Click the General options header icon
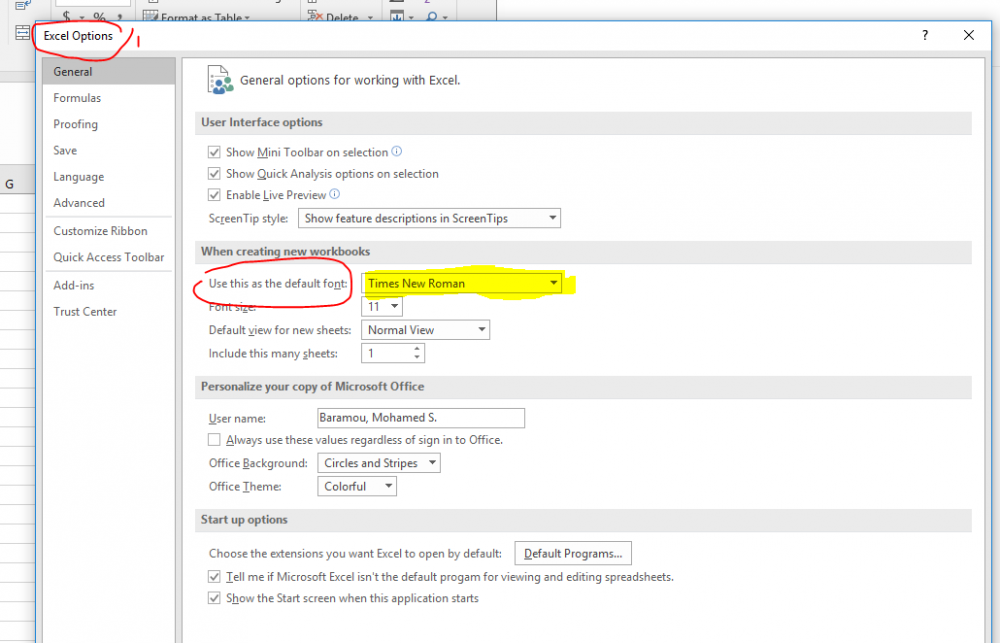 [218, 80]
